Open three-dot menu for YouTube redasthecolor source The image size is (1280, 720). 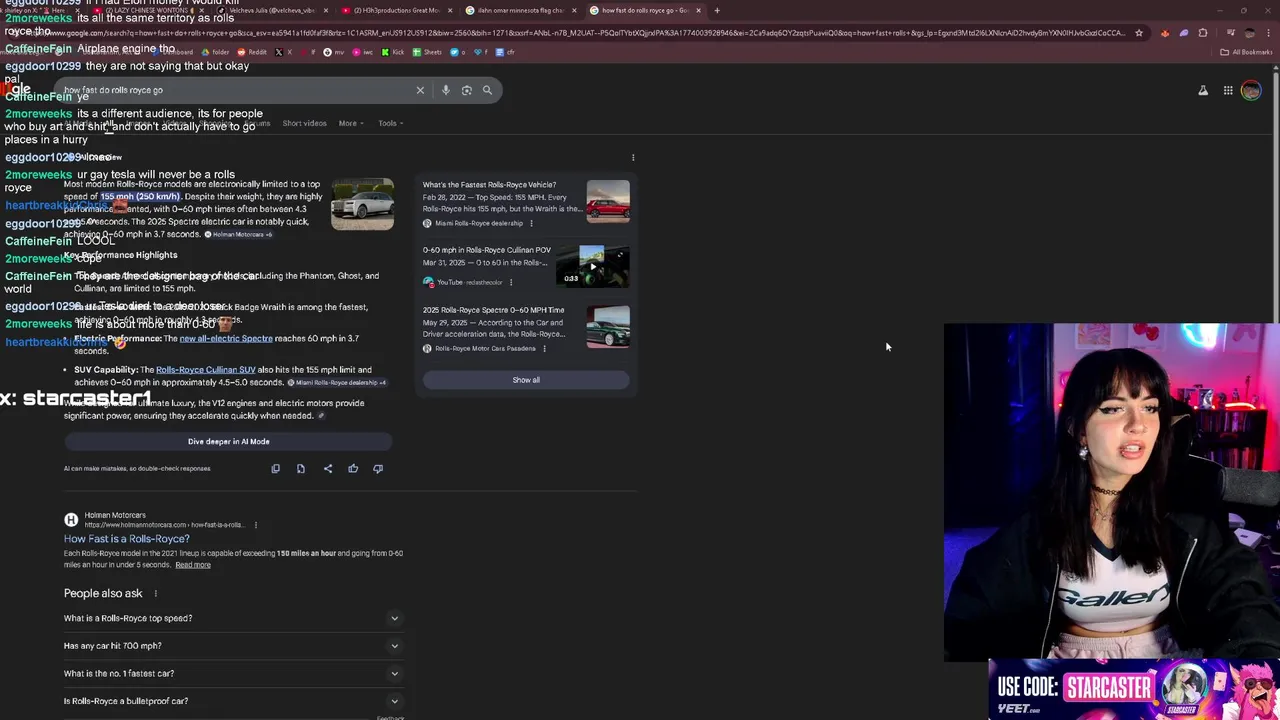(511, 282)
